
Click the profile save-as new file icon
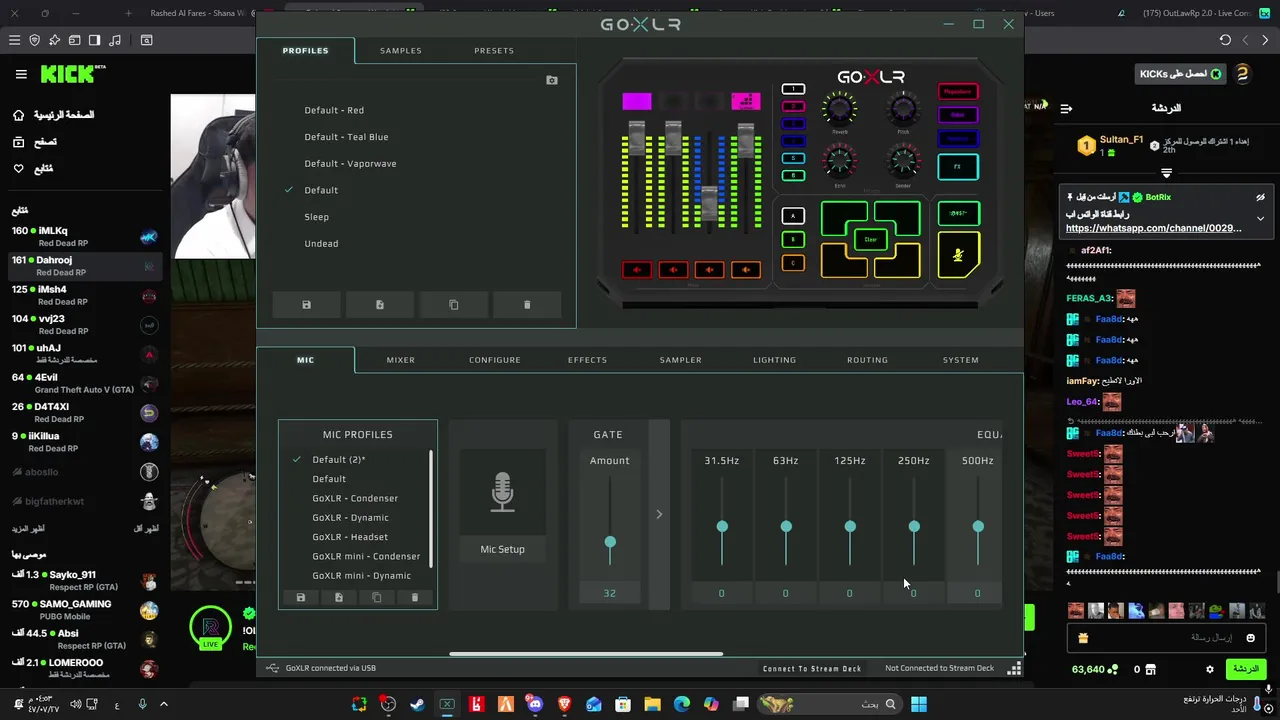pyautogui.click(x=380, y=305)
